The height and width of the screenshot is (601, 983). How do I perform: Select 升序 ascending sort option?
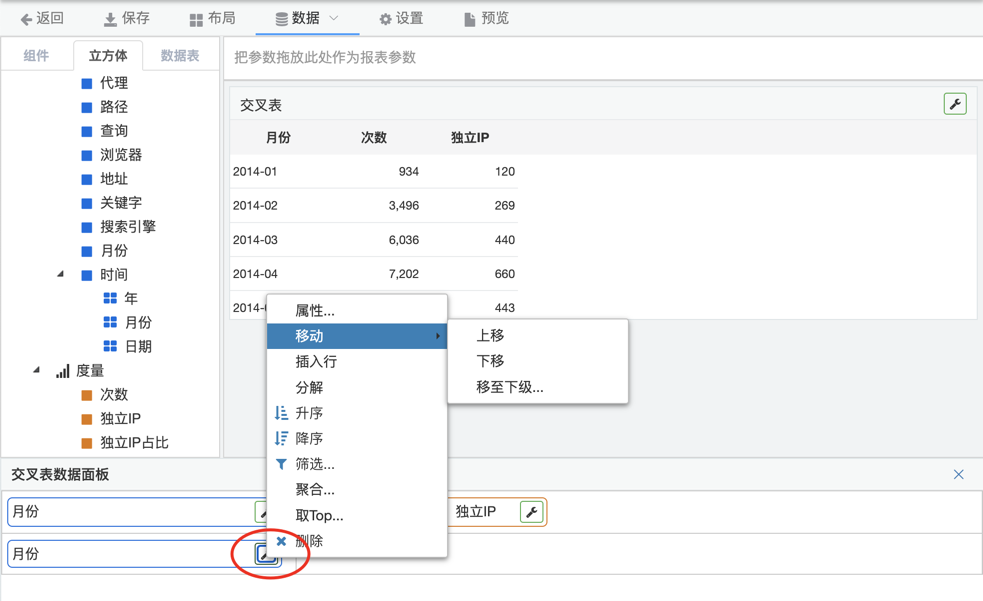click(308, 413)
